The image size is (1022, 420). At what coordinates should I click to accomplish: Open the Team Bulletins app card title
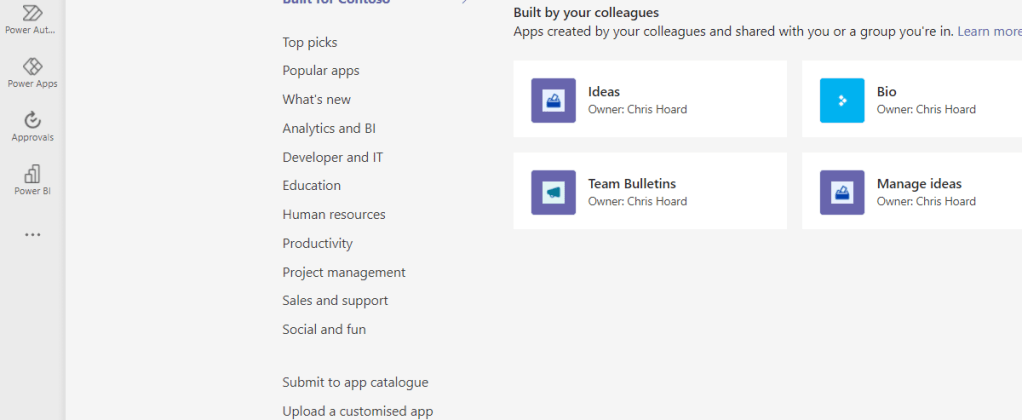click(x=632, y=184)
